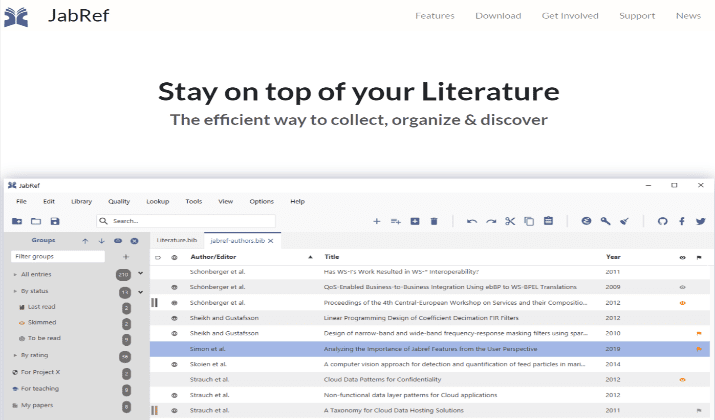Click the orange flag in the Simon et al. row

tap(699, 349)
